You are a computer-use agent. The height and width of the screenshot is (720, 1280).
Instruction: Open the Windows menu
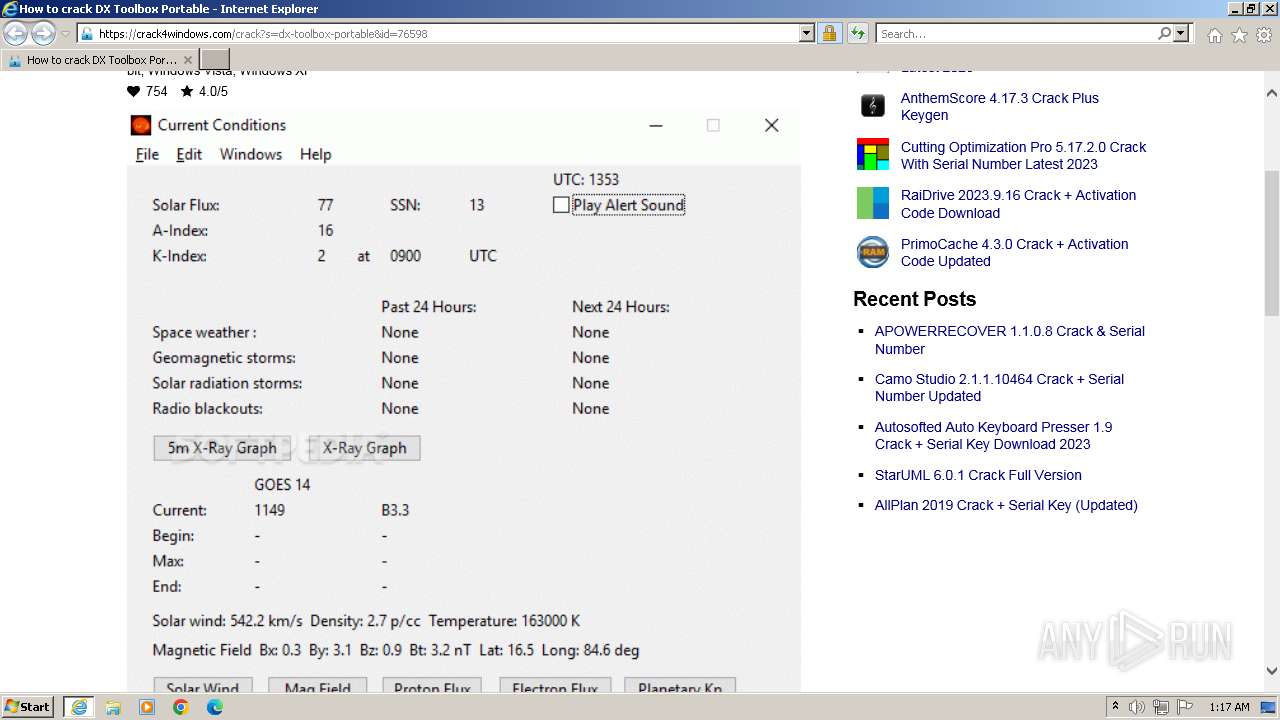[x=251, y=154]
